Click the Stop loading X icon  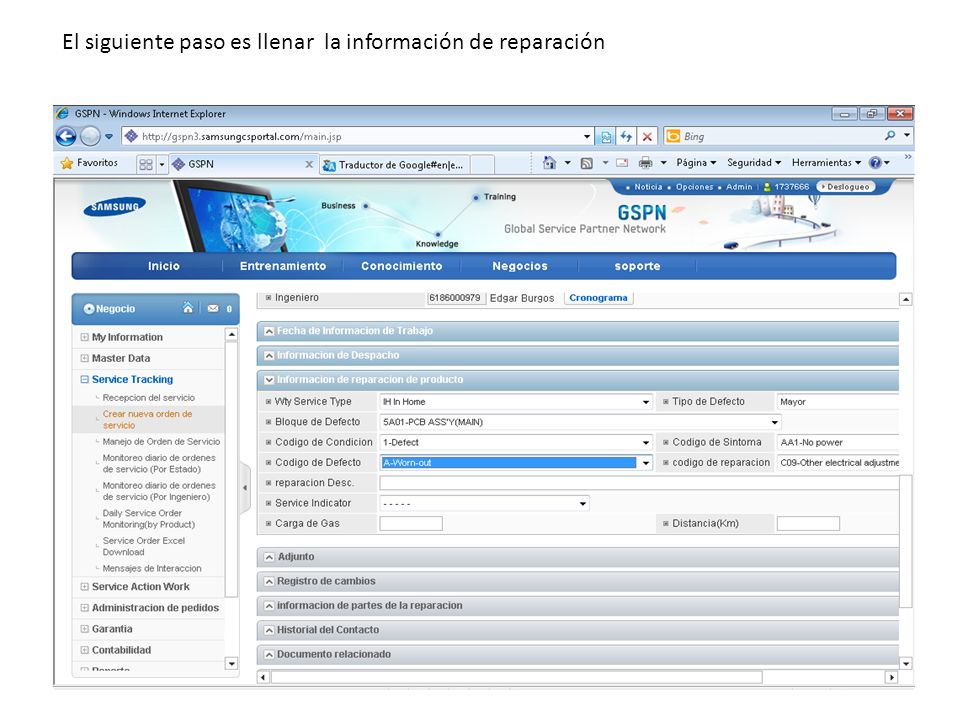[x=647, y=137]
